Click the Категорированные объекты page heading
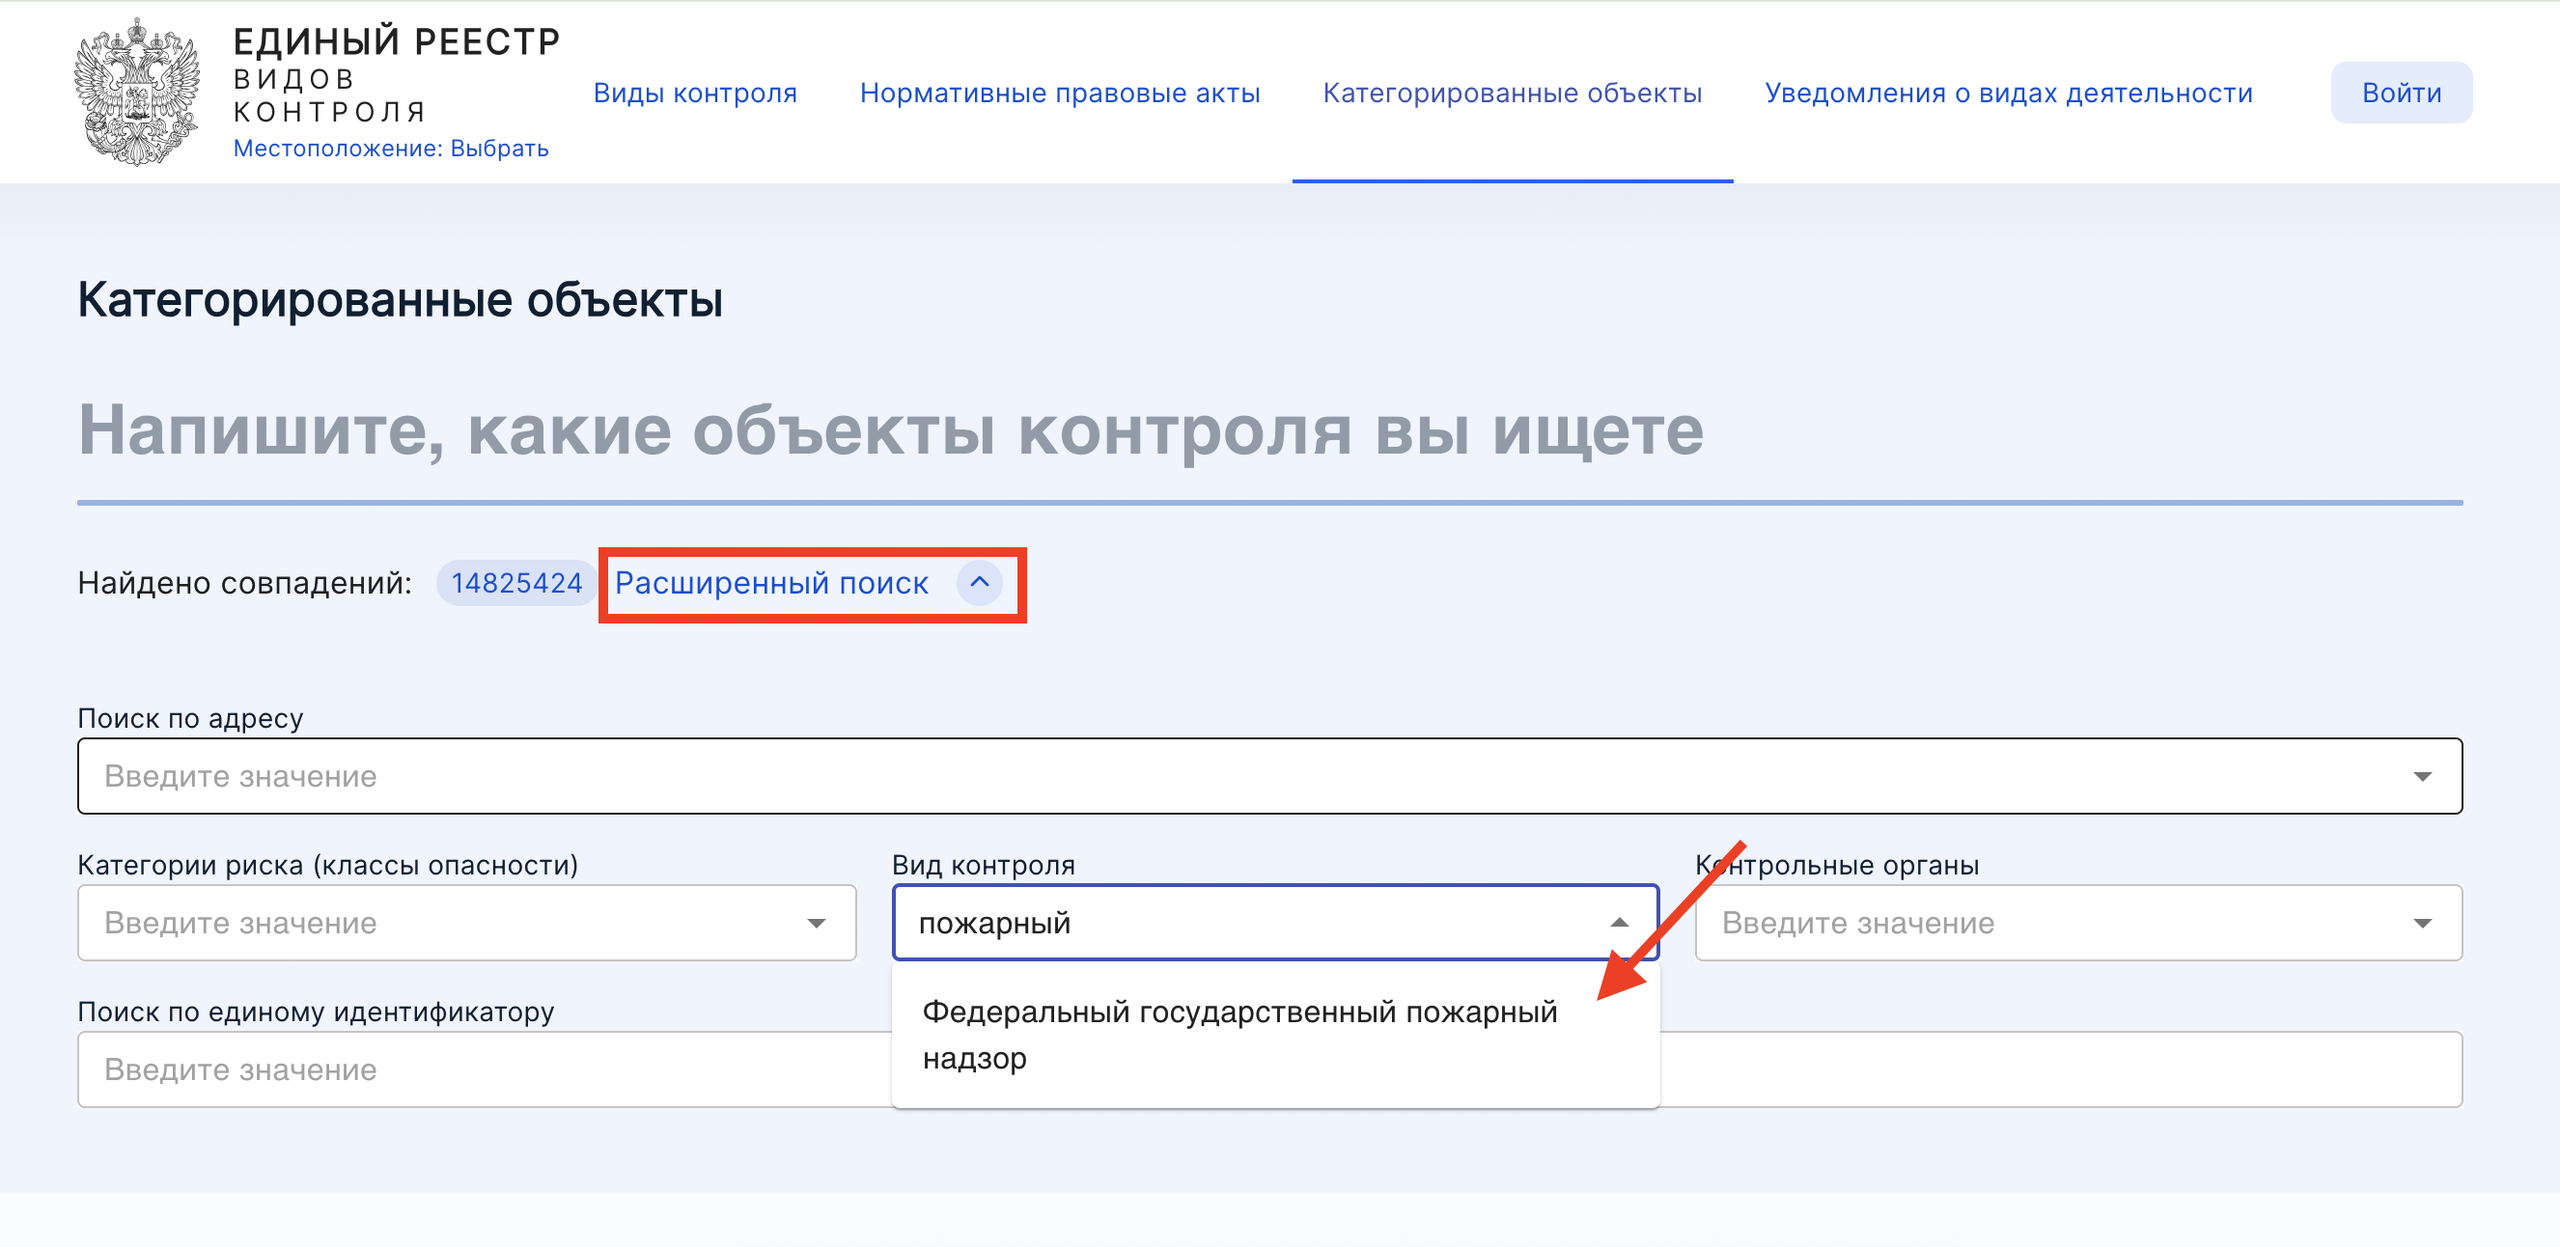The width and height of the screenshot is (2560, 1247). point(400,300)
